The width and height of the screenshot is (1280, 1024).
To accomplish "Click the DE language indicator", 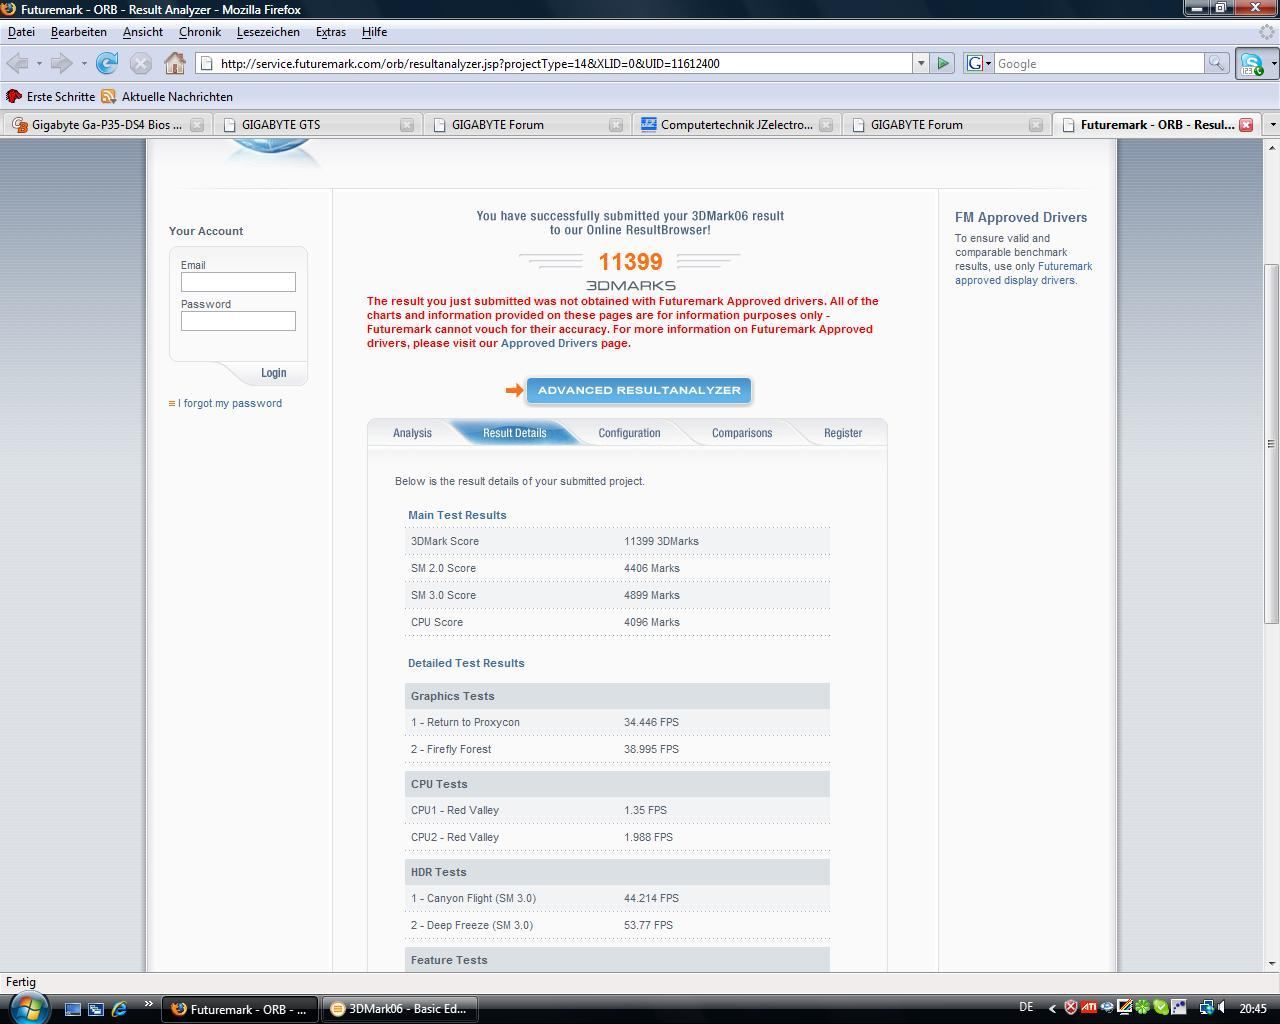I will [x=1026, y=1007].
